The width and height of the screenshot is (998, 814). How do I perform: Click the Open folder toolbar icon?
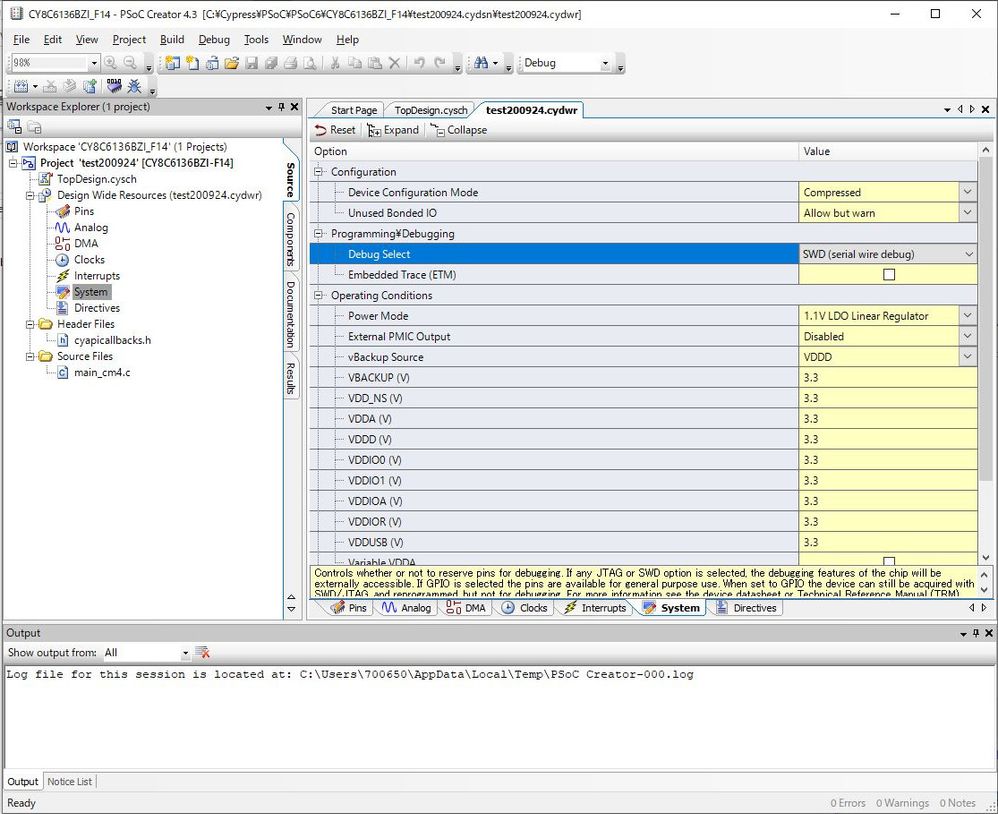pos(231,63)
